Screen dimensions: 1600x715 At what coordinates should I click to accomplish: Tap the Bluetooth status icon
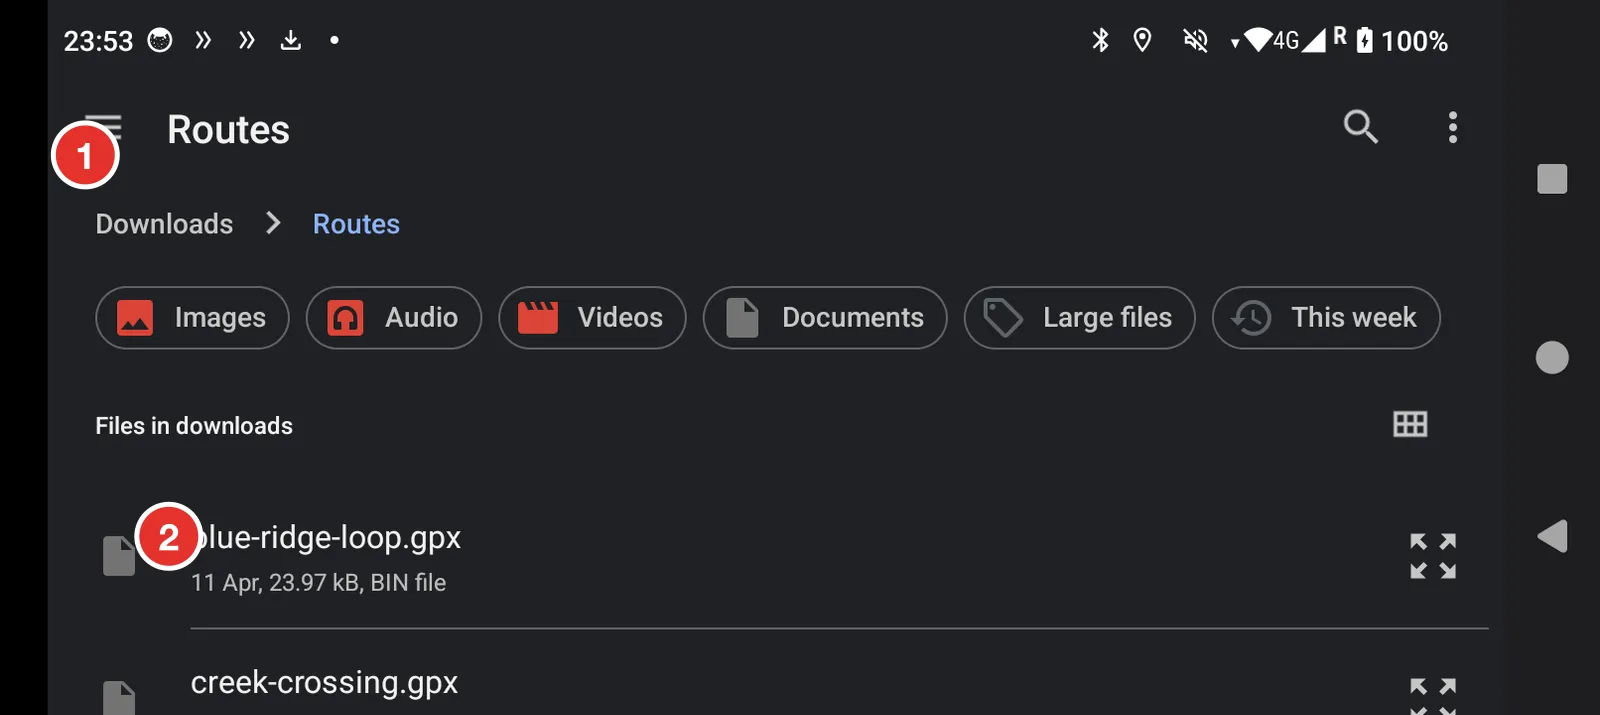[x=1100, y=40]
